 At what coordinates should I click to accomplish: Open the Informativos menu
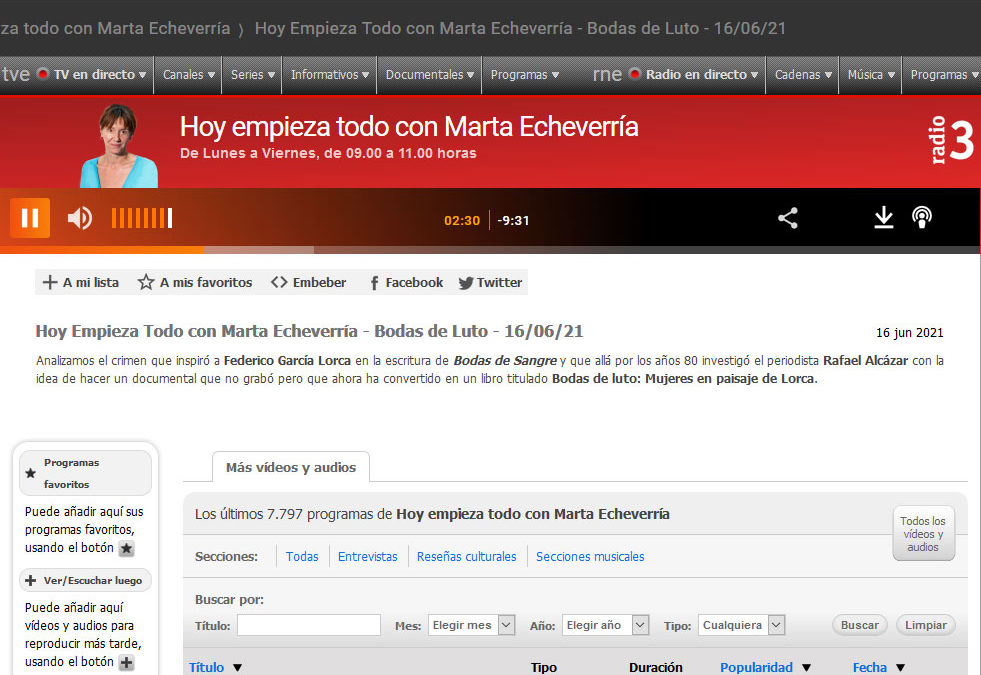point(330,75)
